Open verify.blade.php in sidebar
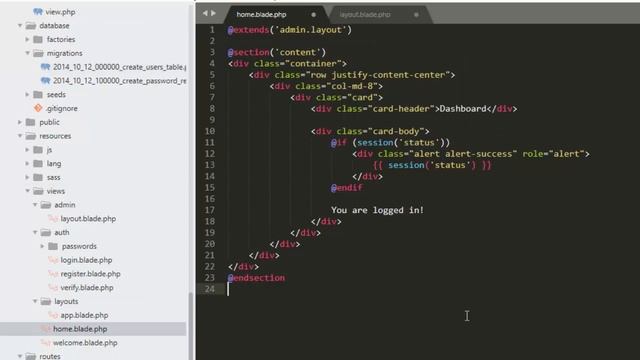The image size is (640, 360). pyautogui.click(x=87, y=288)
